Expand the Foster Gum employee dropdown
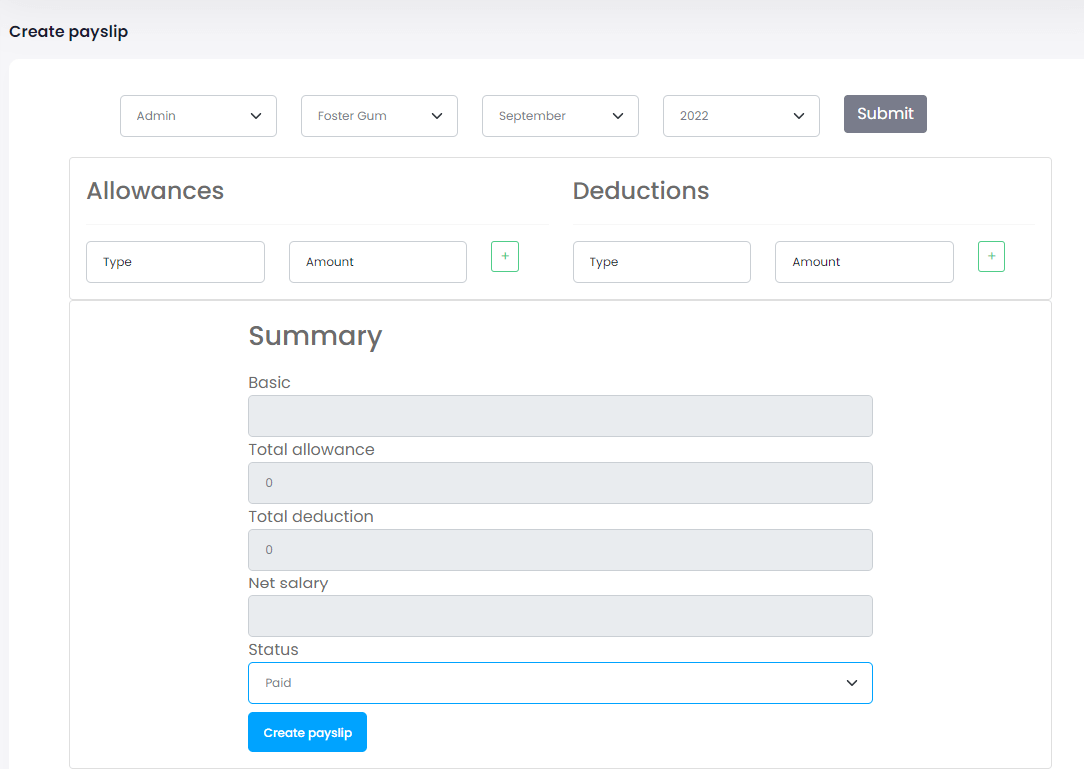The width and height of the screenshot is (1084, 769). tap(379, 116)
